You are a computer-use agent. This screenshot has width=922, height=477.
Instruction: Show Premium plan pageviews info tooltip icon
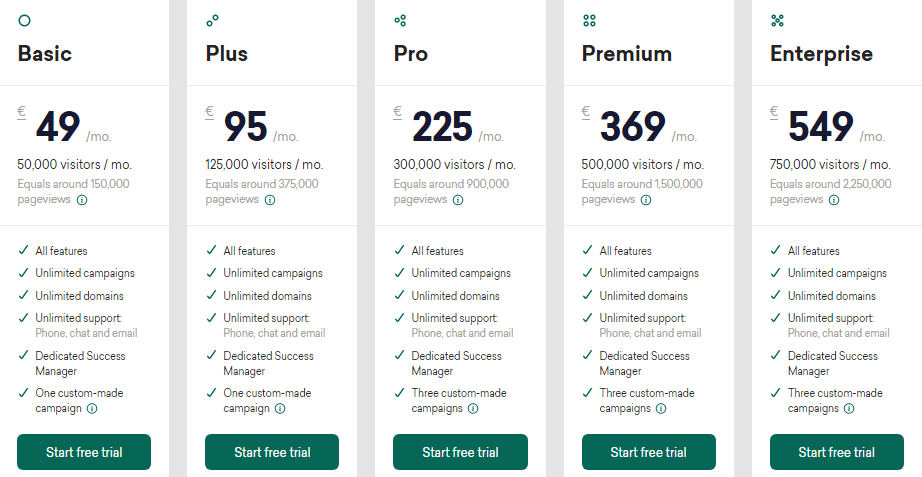pyautogui.click(x=646, y=200)
